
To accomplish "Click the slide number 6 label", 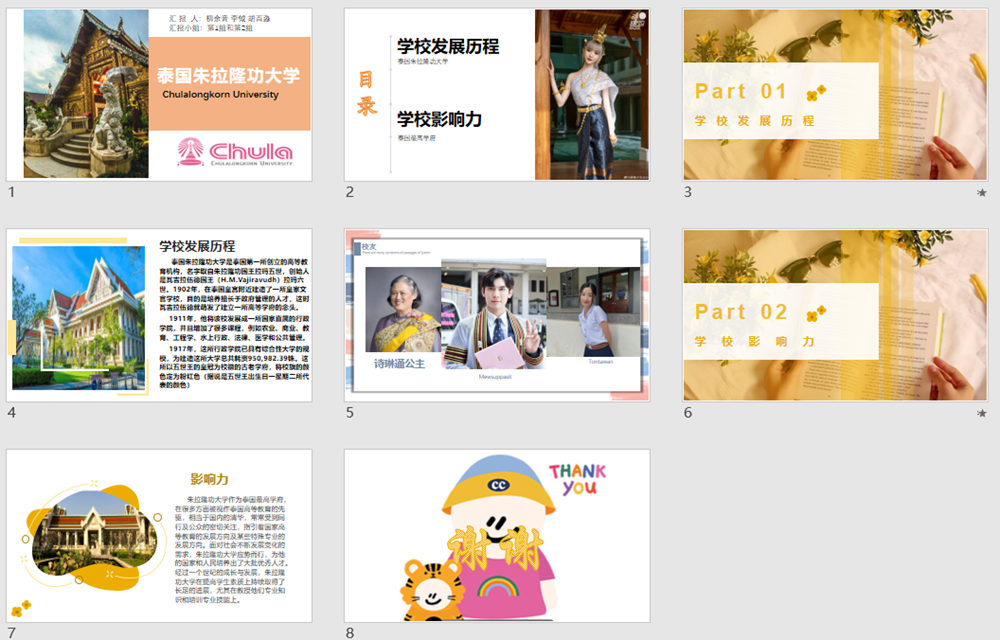I will point(687,412).
